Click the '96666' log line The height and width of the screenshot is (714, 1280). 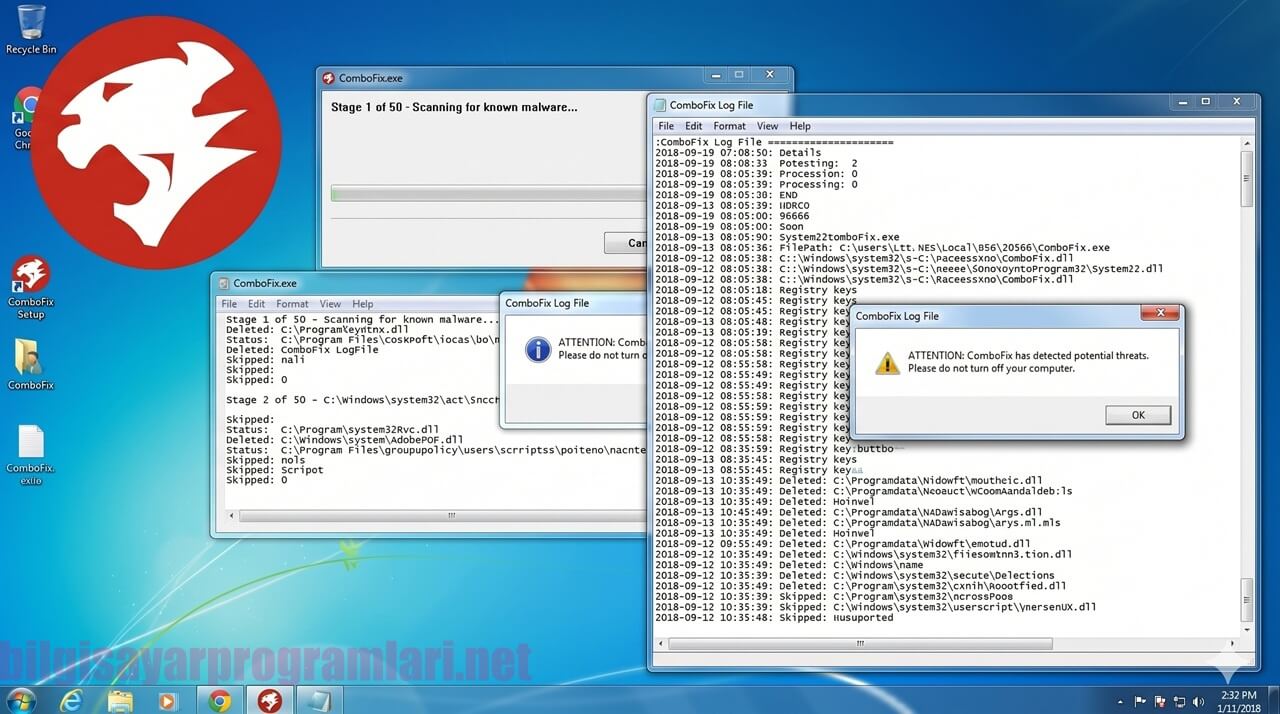732,216
